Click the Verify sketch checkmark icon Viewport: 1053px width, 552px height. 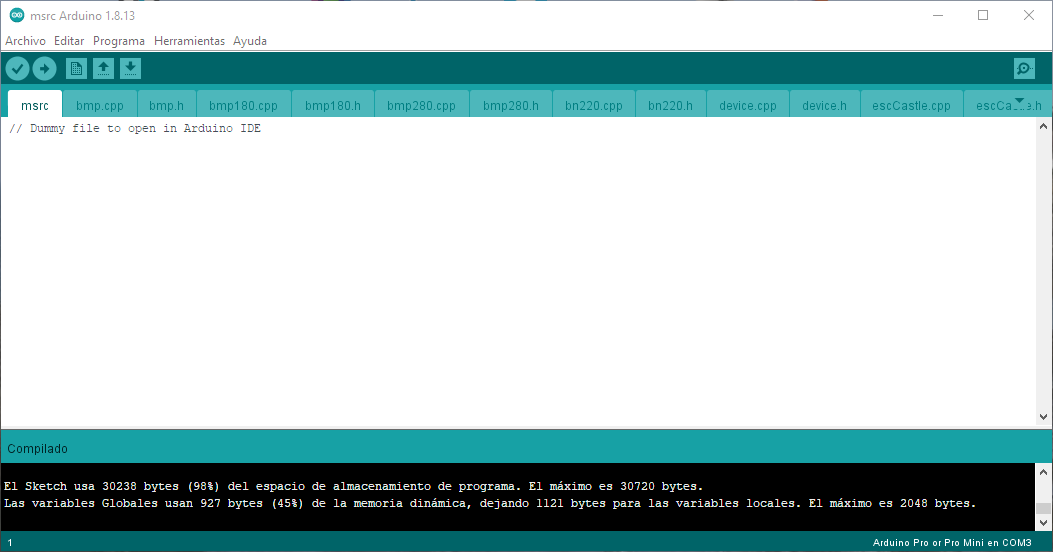[17, 68]
